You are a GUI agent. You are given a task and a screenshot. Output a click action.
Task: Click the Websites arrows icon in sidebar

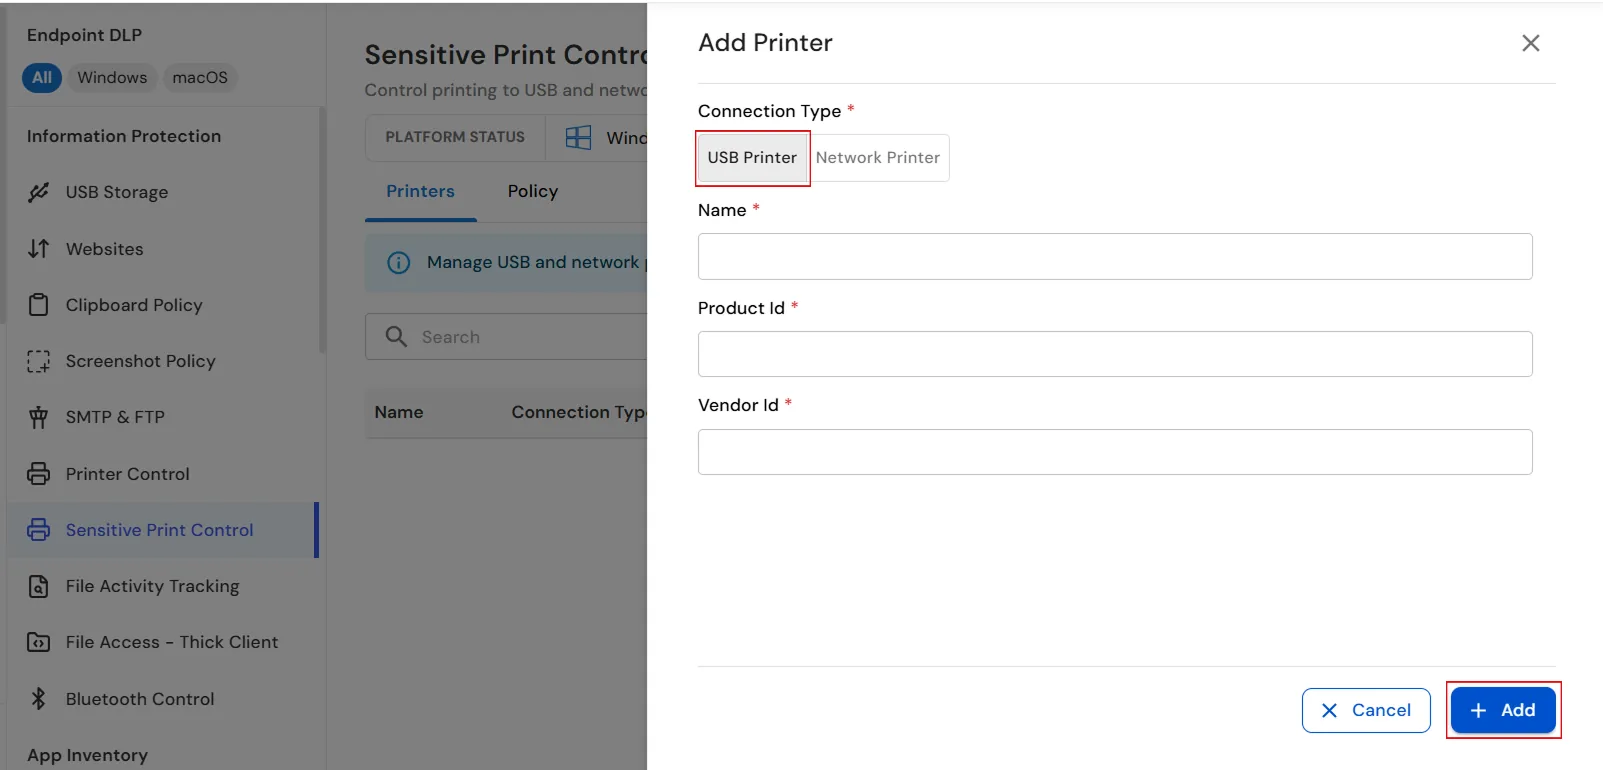(38, 248)
